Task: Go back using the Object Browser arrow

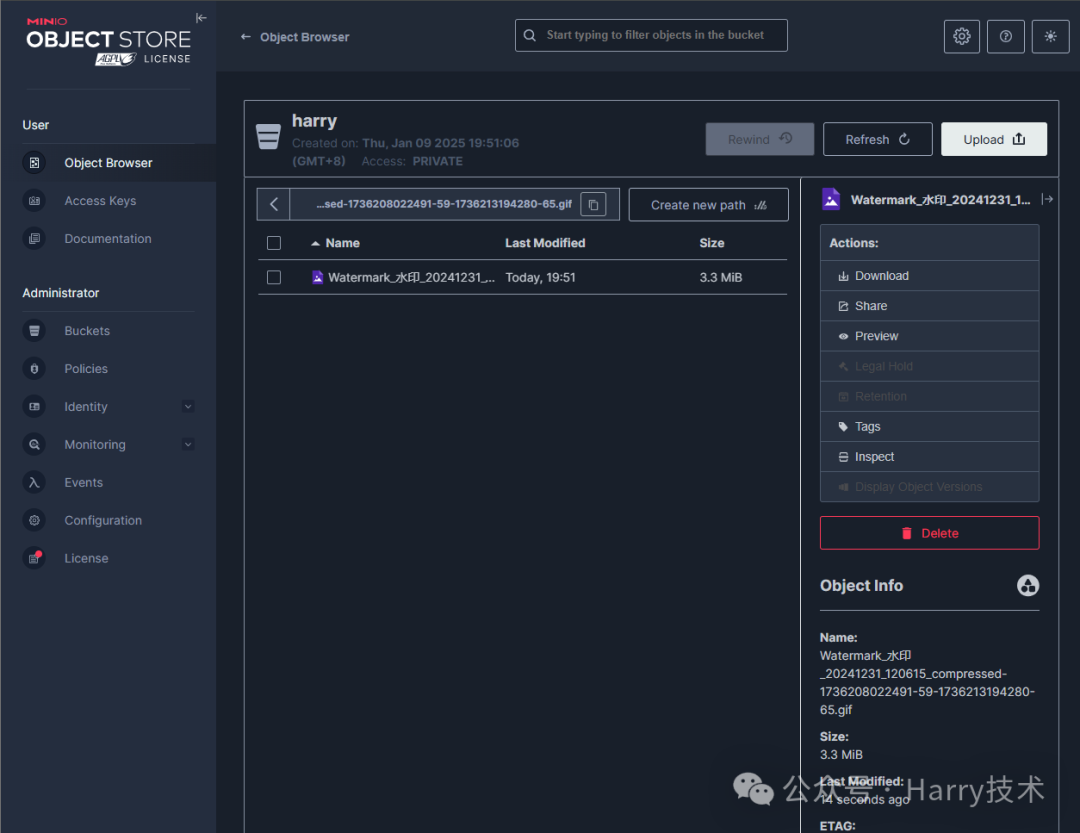Action: click(245, 37)
